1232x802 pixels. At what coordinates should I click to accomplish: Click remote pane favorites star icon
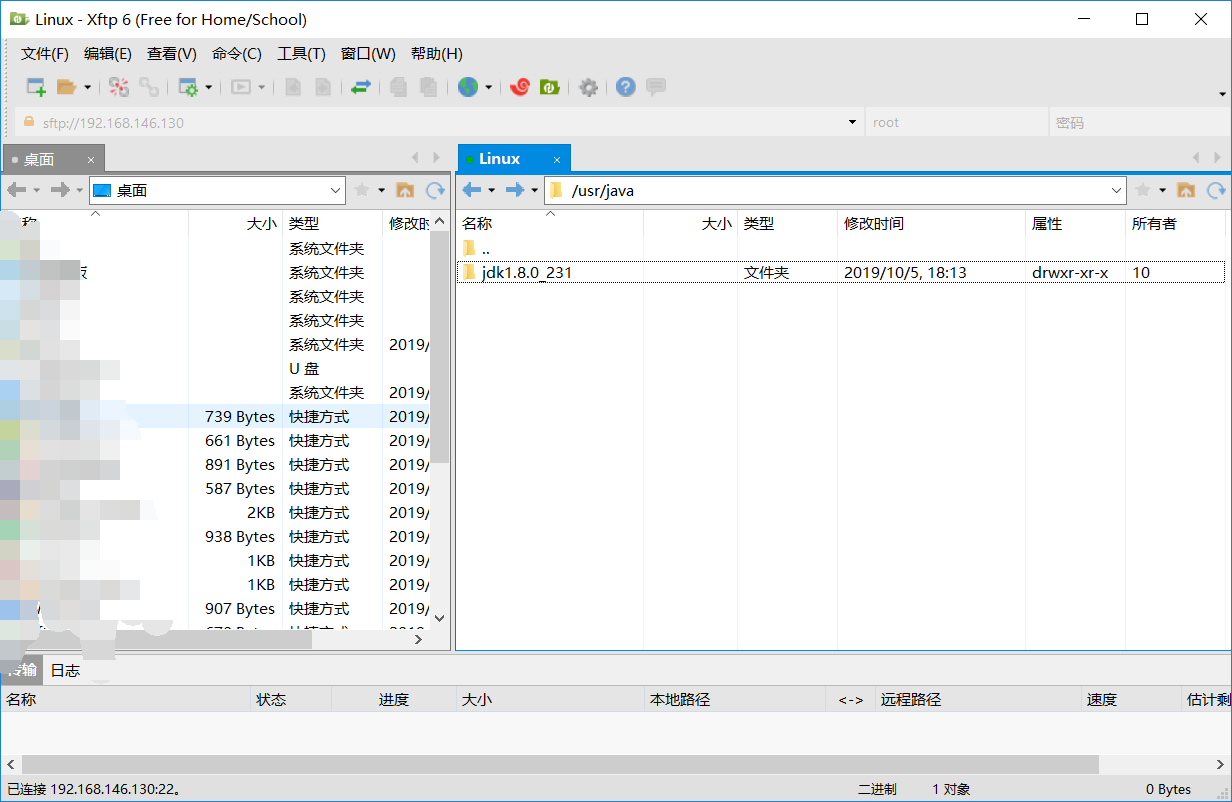[1143, 190]
